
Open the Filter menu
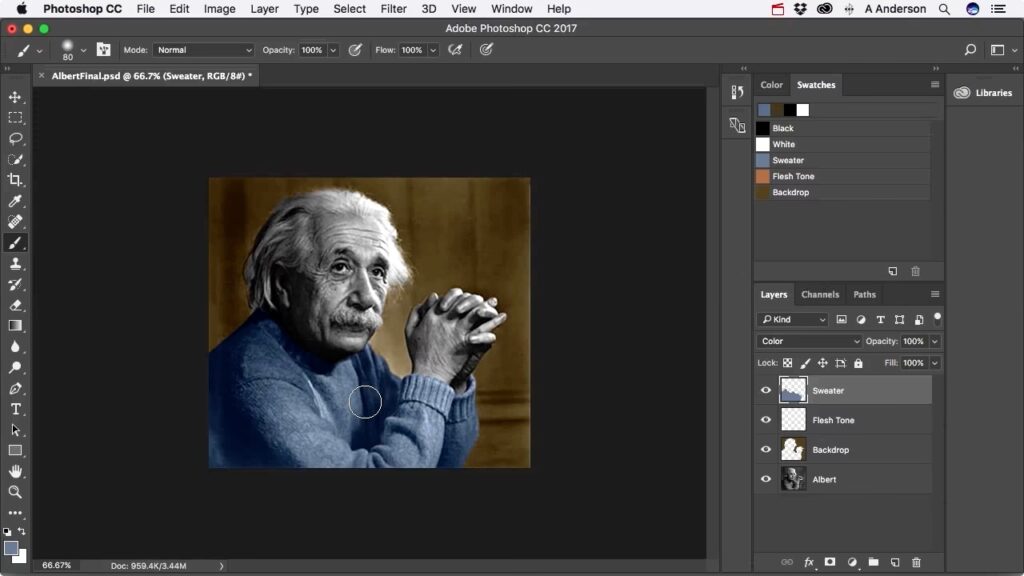point(393,9)
